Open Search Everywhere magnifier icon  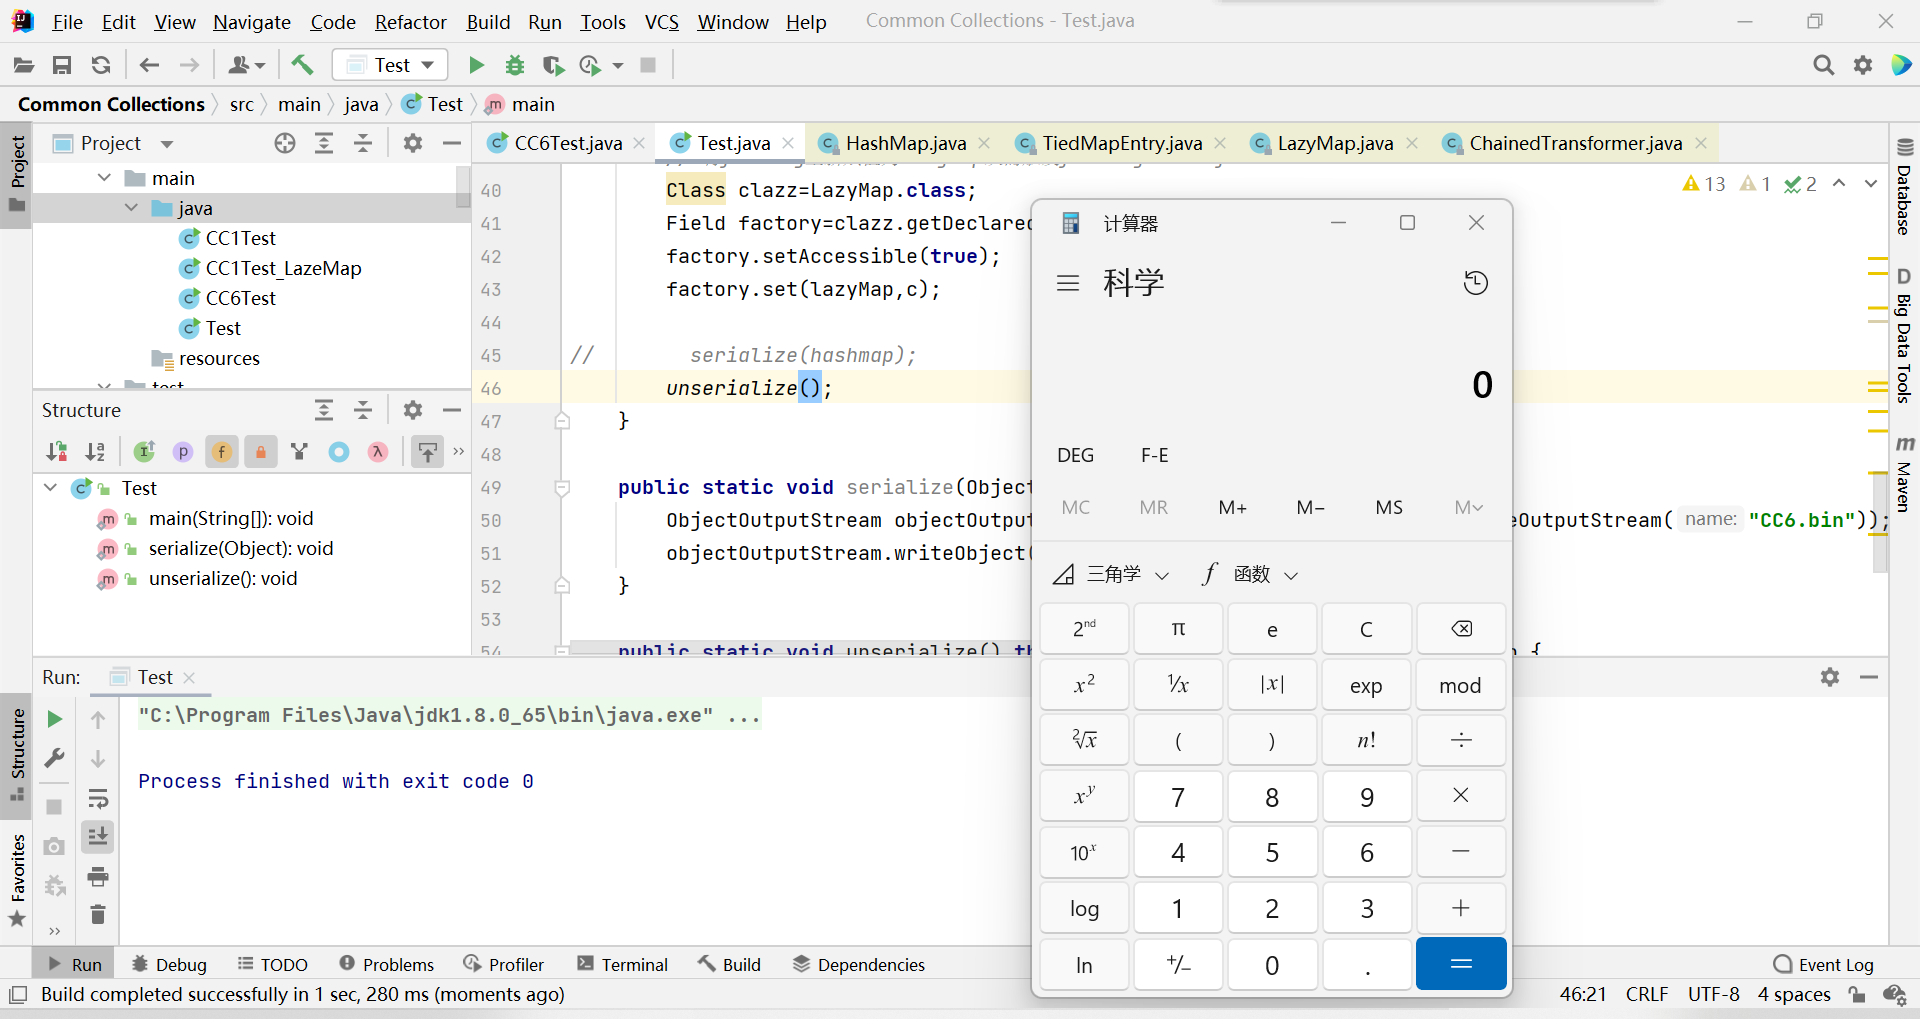click(1824, 65)
